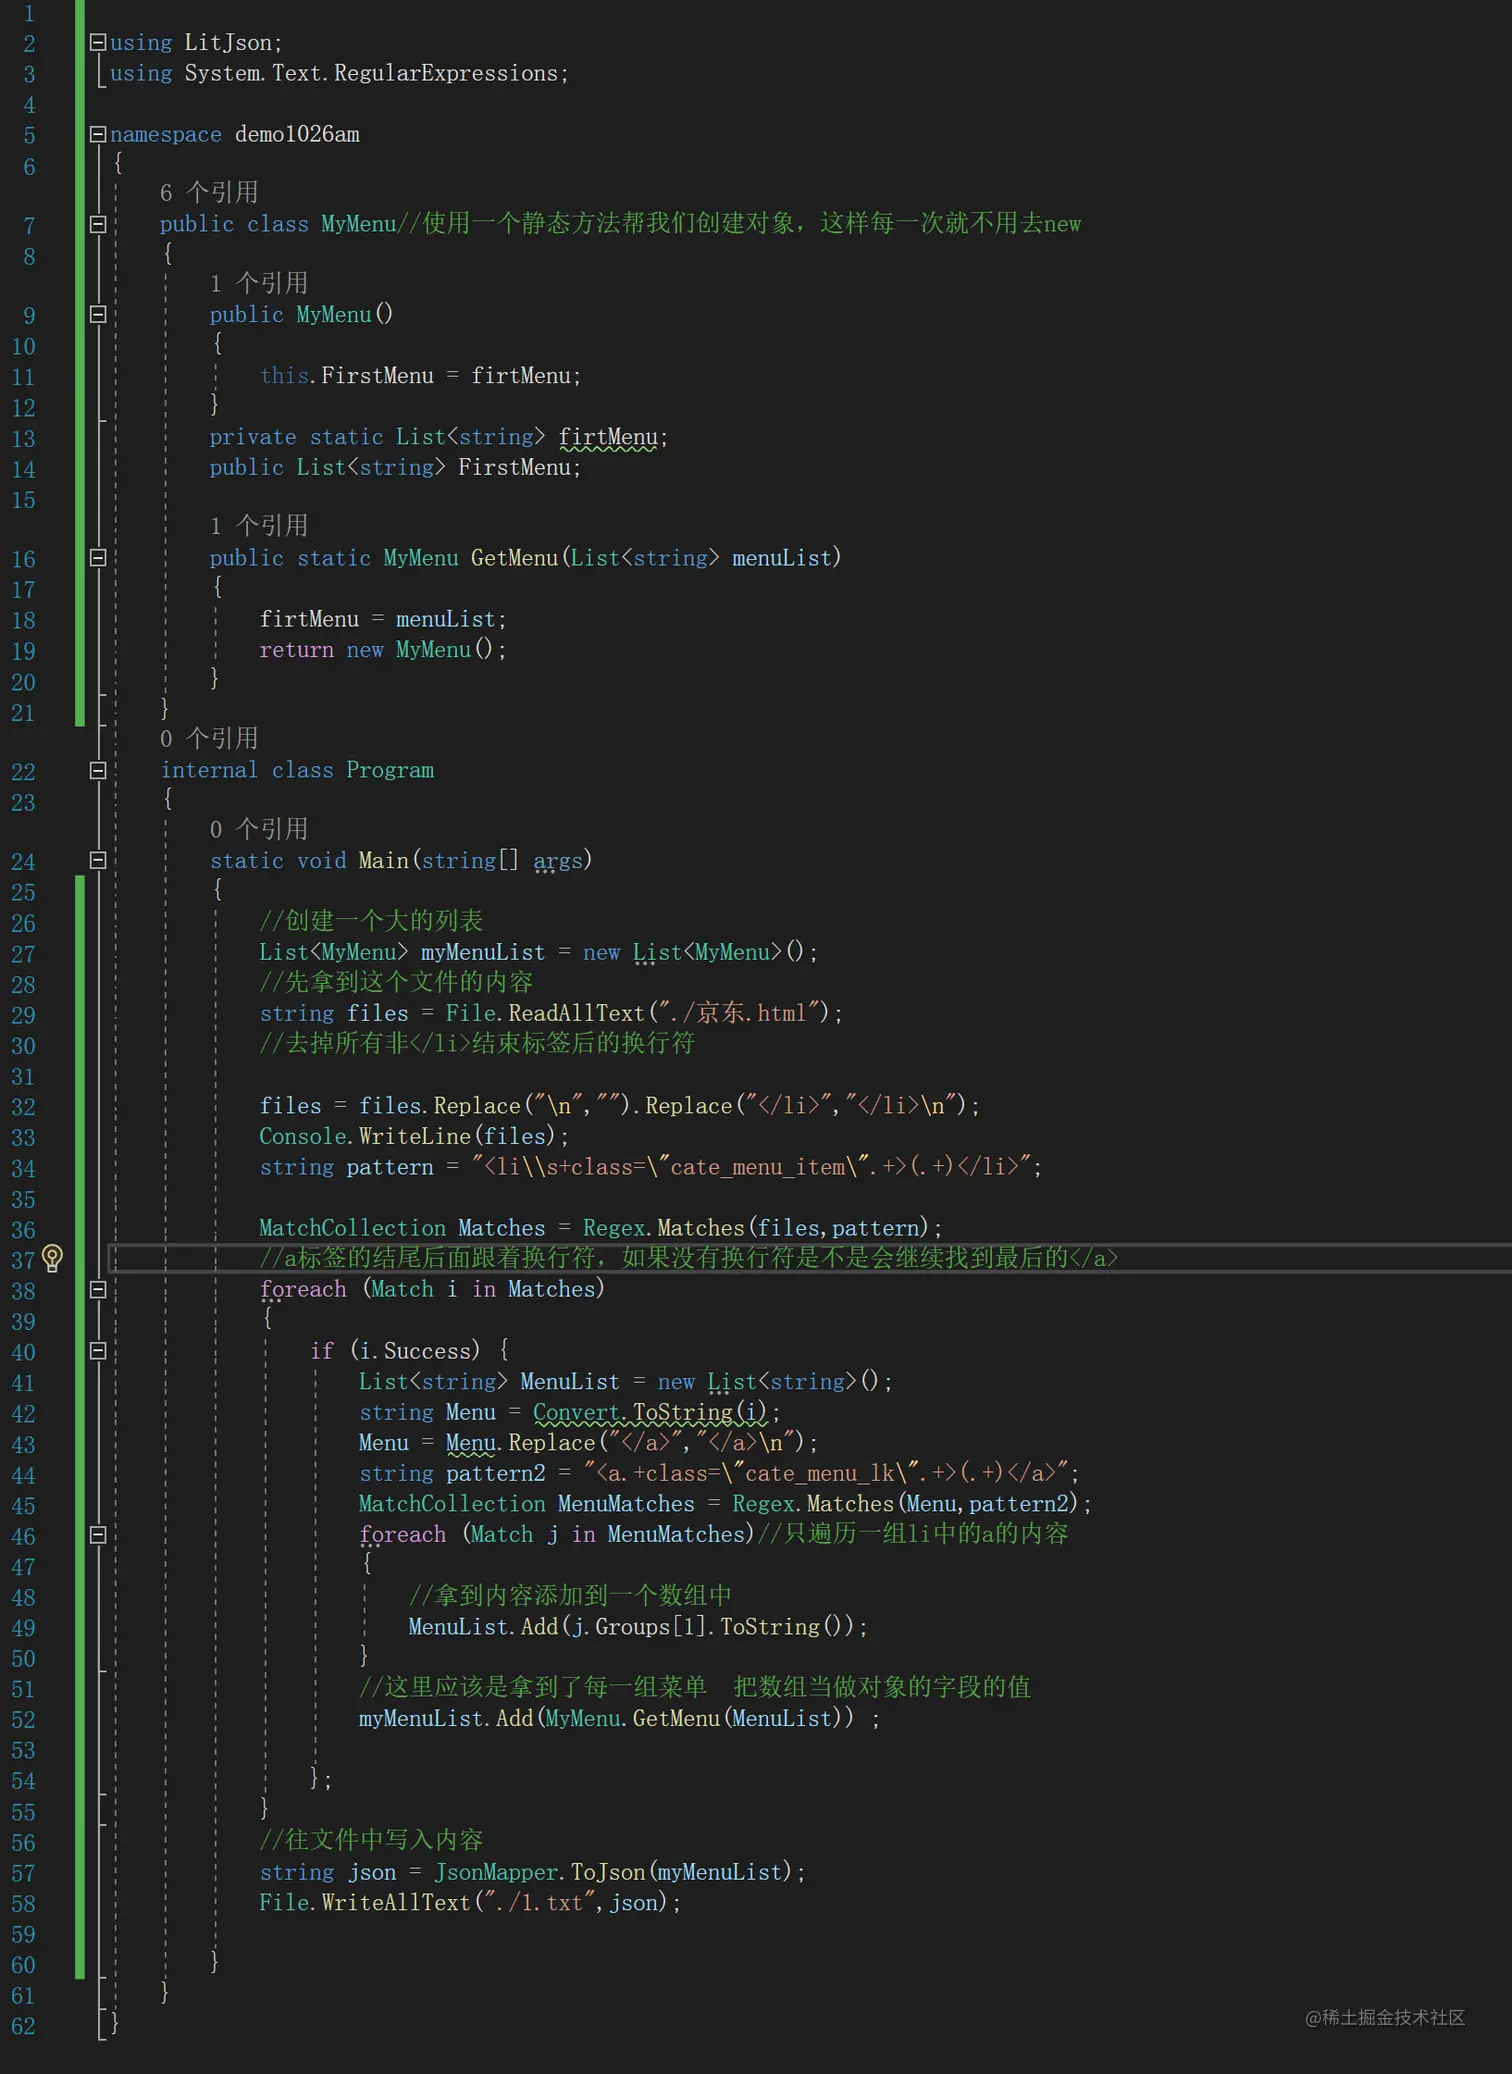Collapse the foreach over Matches loop
The image size is (1512, 2074).
[x=98, y=1289]
